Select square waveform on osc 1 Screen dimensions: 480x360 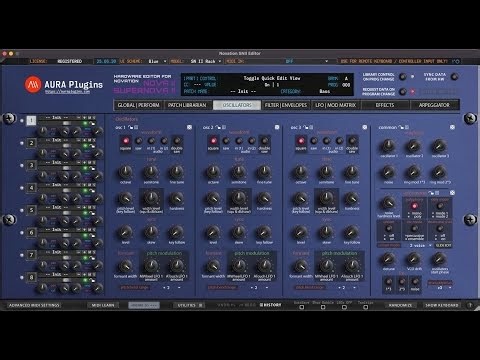(x=126, y=141)
